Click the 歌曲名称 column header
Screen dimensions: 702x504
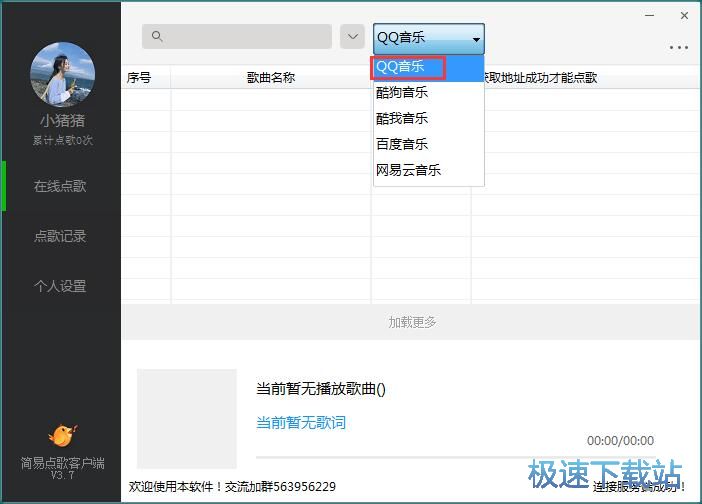[x=271, y=78]
